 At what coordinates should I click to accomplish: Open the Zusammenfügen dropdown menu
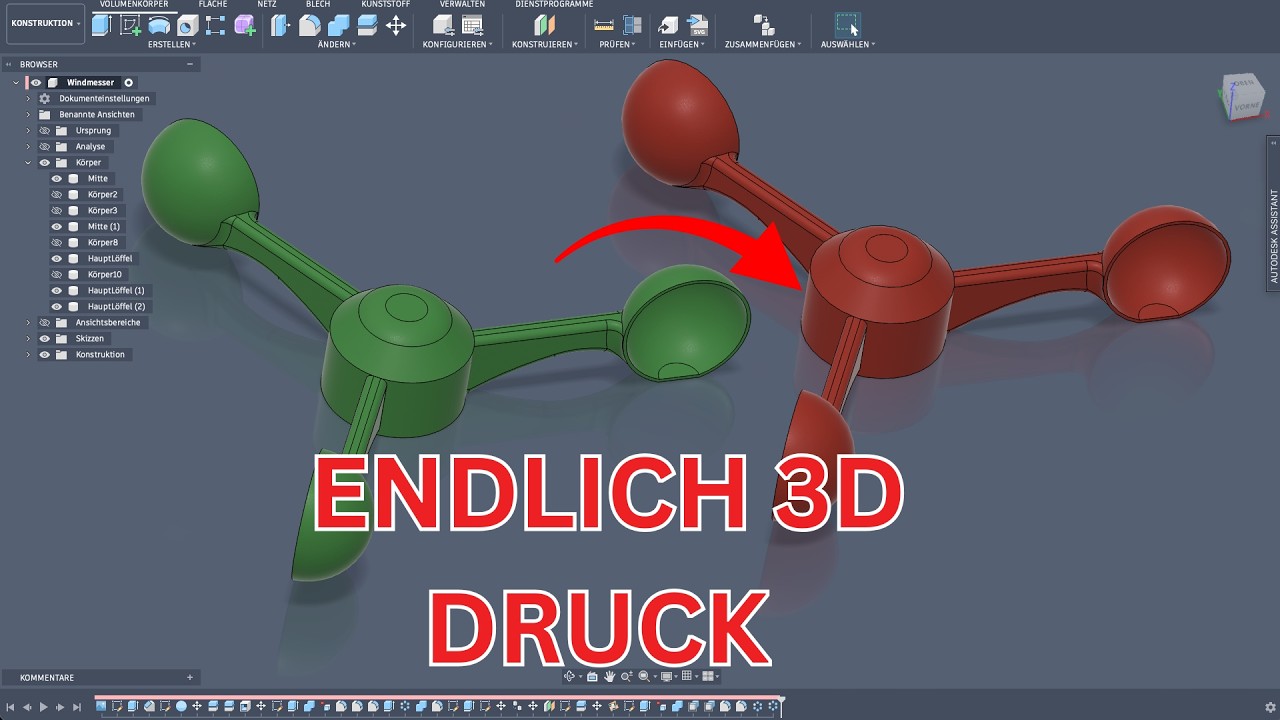click(764, 44)
